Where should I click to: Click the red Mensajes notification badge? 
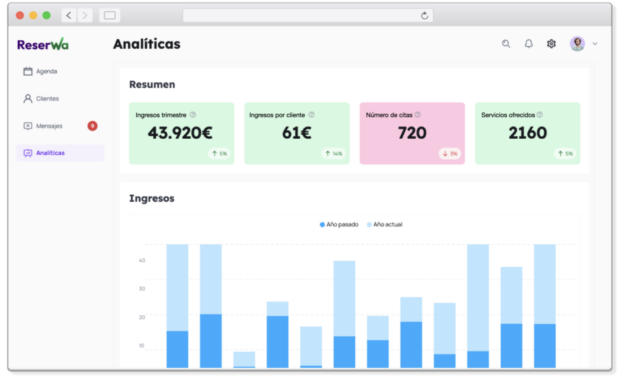tap(92, 126)
